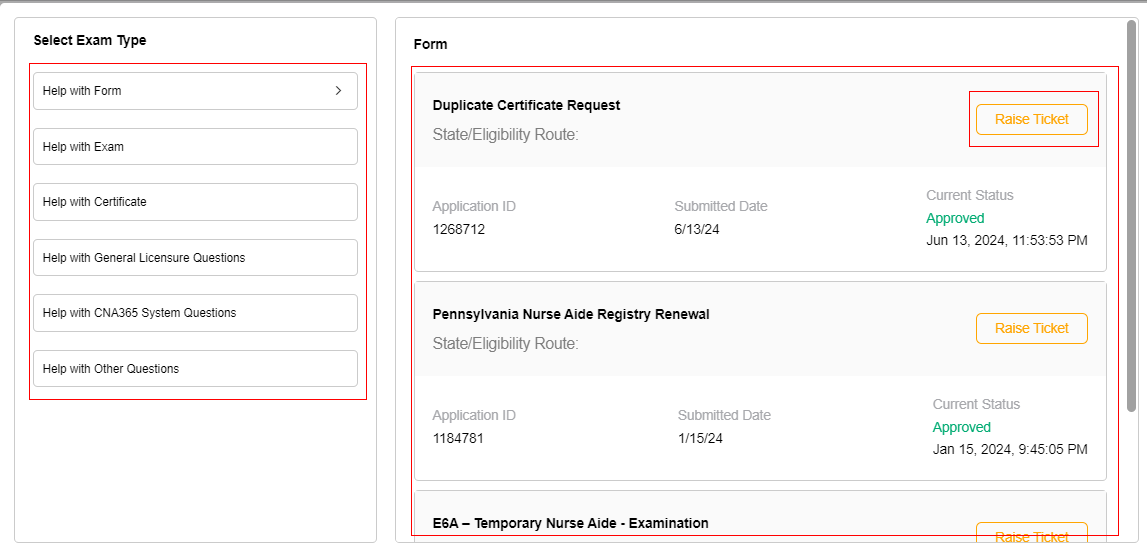The image size is (1147, 548).
Task: Raise a ticket for Duplicate Certificate Request
Action: (1031, 119)
